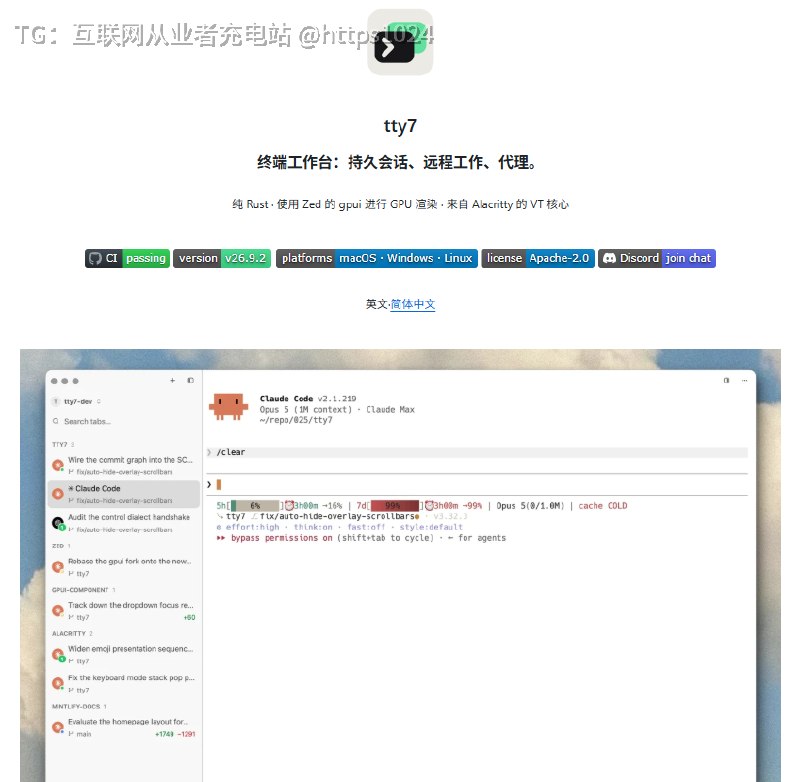Click the '+1749' additions count
The width and height of the screenshot is (800, 782).
[164, 735]
